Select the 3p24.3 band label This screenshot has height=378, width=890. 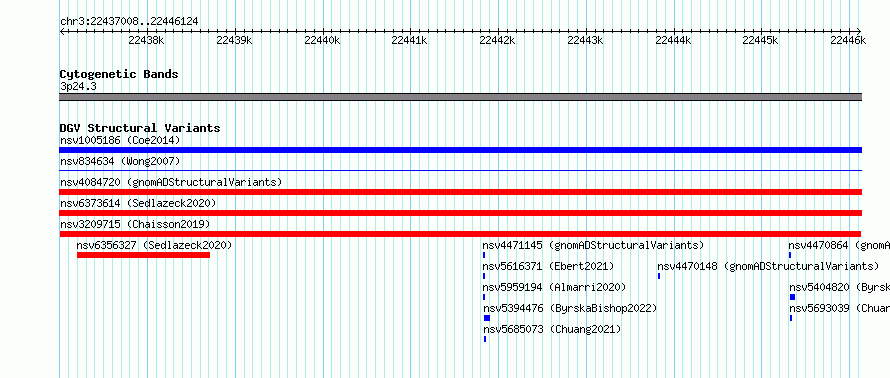[78, 86]
